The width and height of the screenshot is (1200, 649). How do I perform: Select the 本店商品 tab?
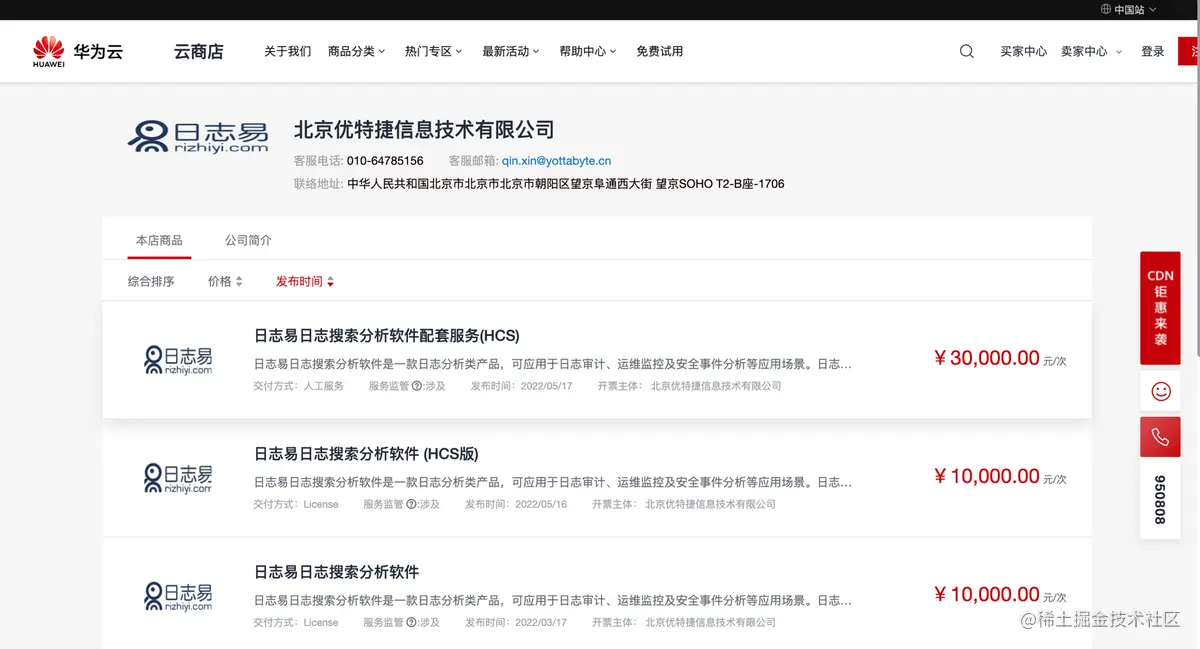point(159,240)
